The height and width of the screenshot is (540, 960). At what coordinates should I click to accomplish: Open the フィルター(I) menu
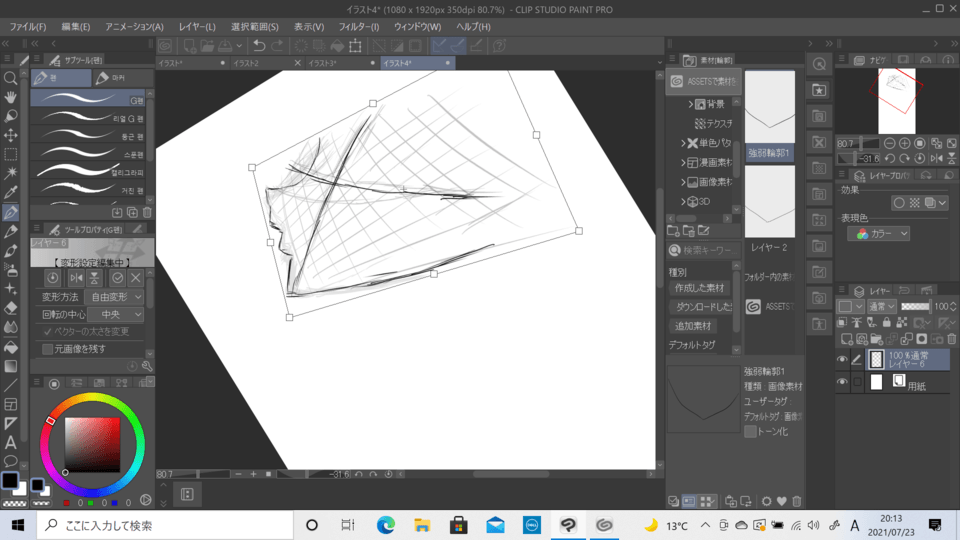[x=359, y=27]
